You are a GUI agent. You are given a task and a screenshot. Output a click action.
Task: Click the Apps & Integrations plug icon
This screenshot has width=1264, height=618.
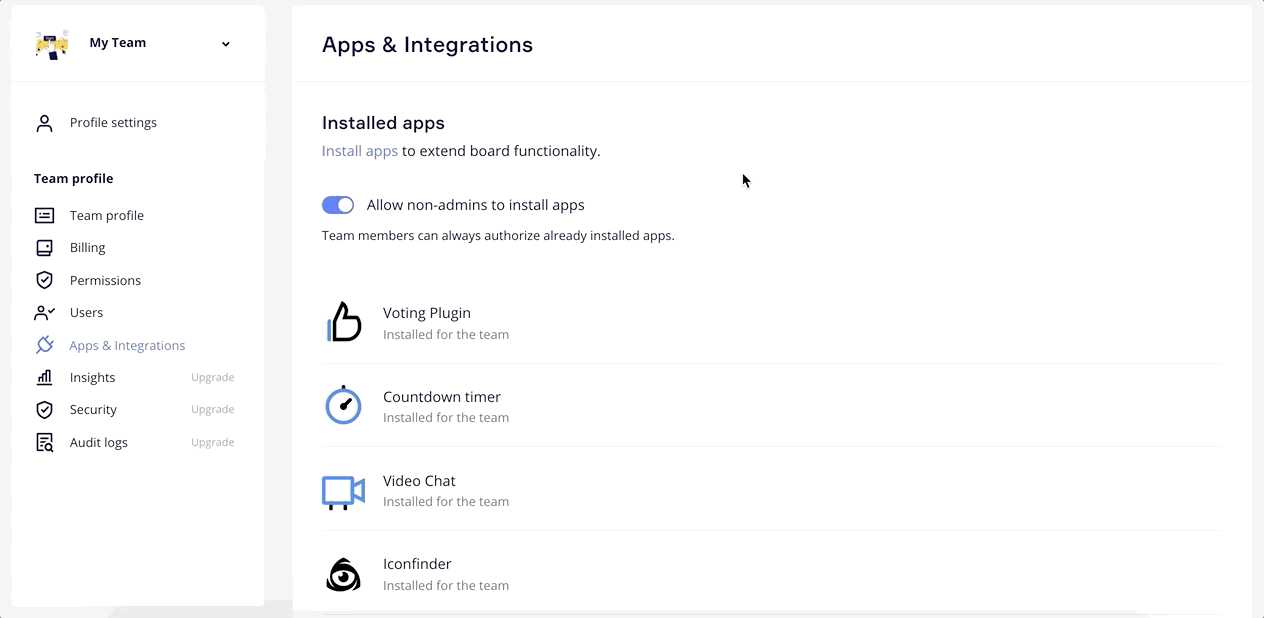point(44,345)
